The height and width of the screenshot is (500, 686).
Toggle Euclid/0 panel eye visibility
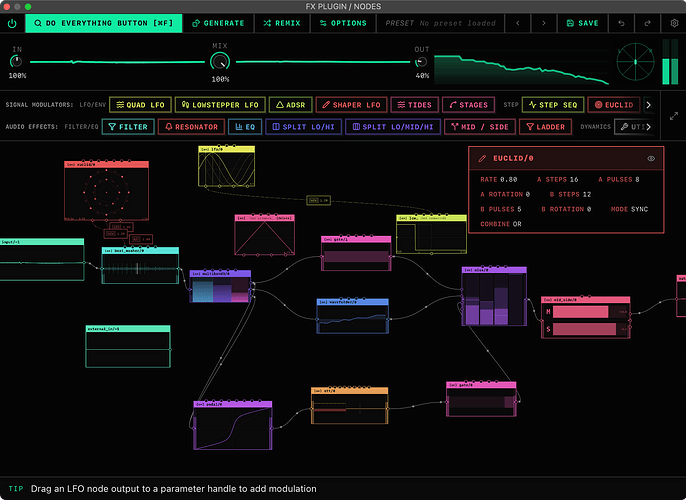click(x=651, y=158)
